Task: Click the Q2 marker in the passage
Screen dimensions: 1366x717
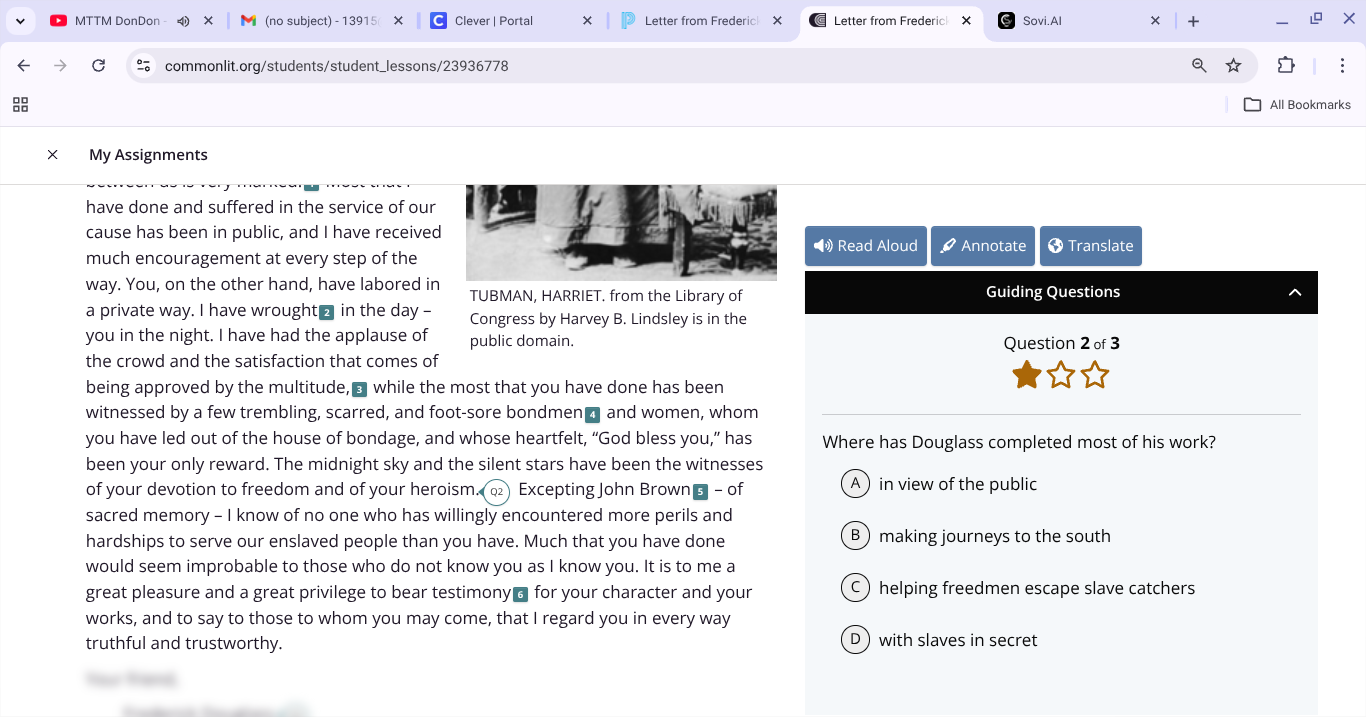Action: [x=496, y=492]
